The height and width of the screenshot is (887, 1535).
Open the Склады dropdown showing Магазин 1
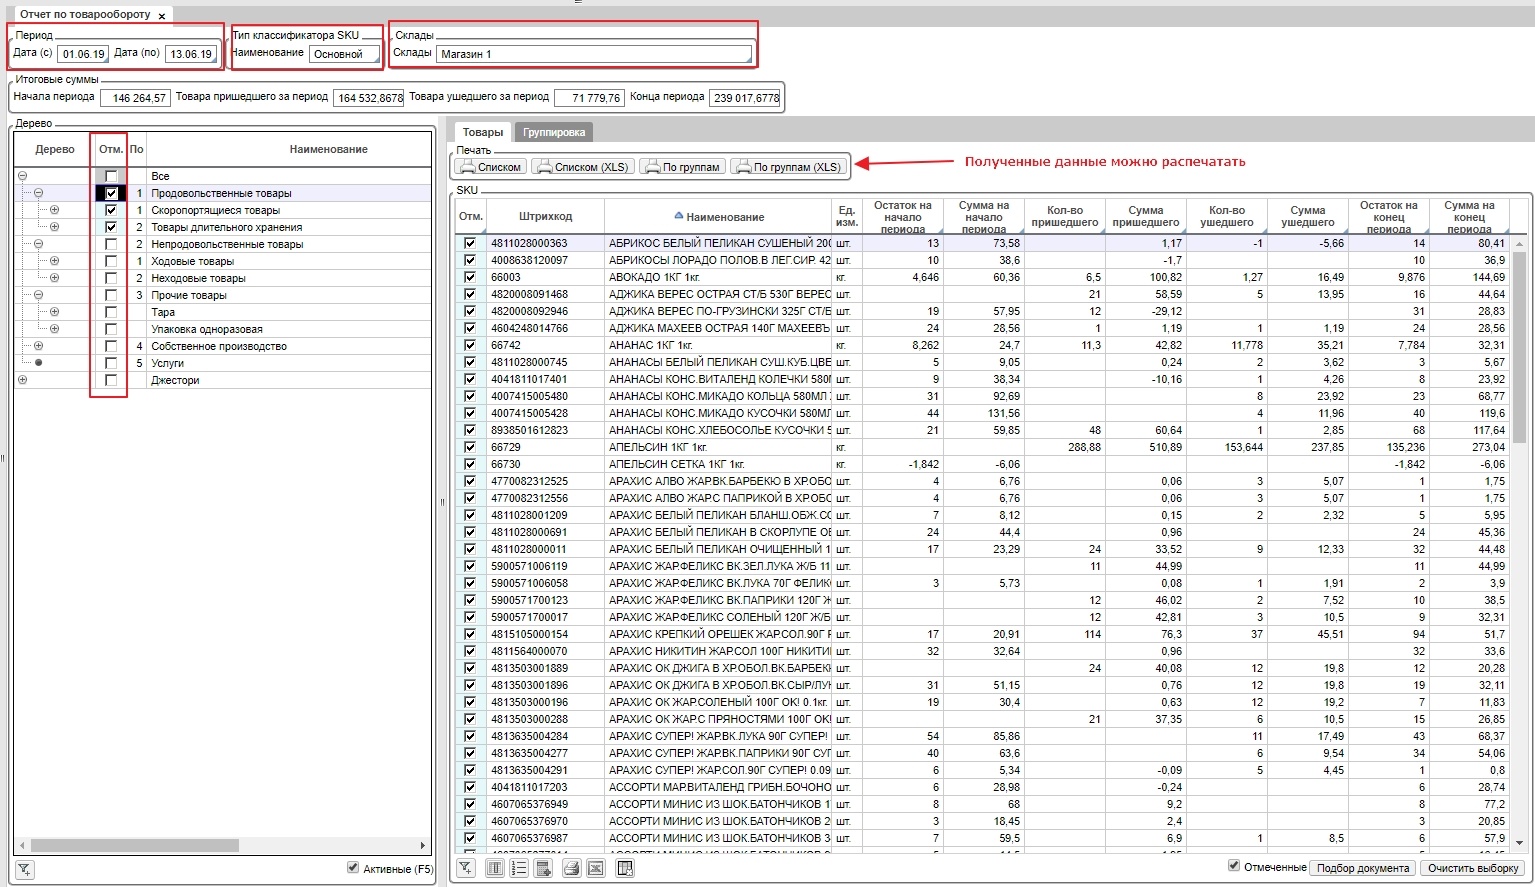coord(594,54)
